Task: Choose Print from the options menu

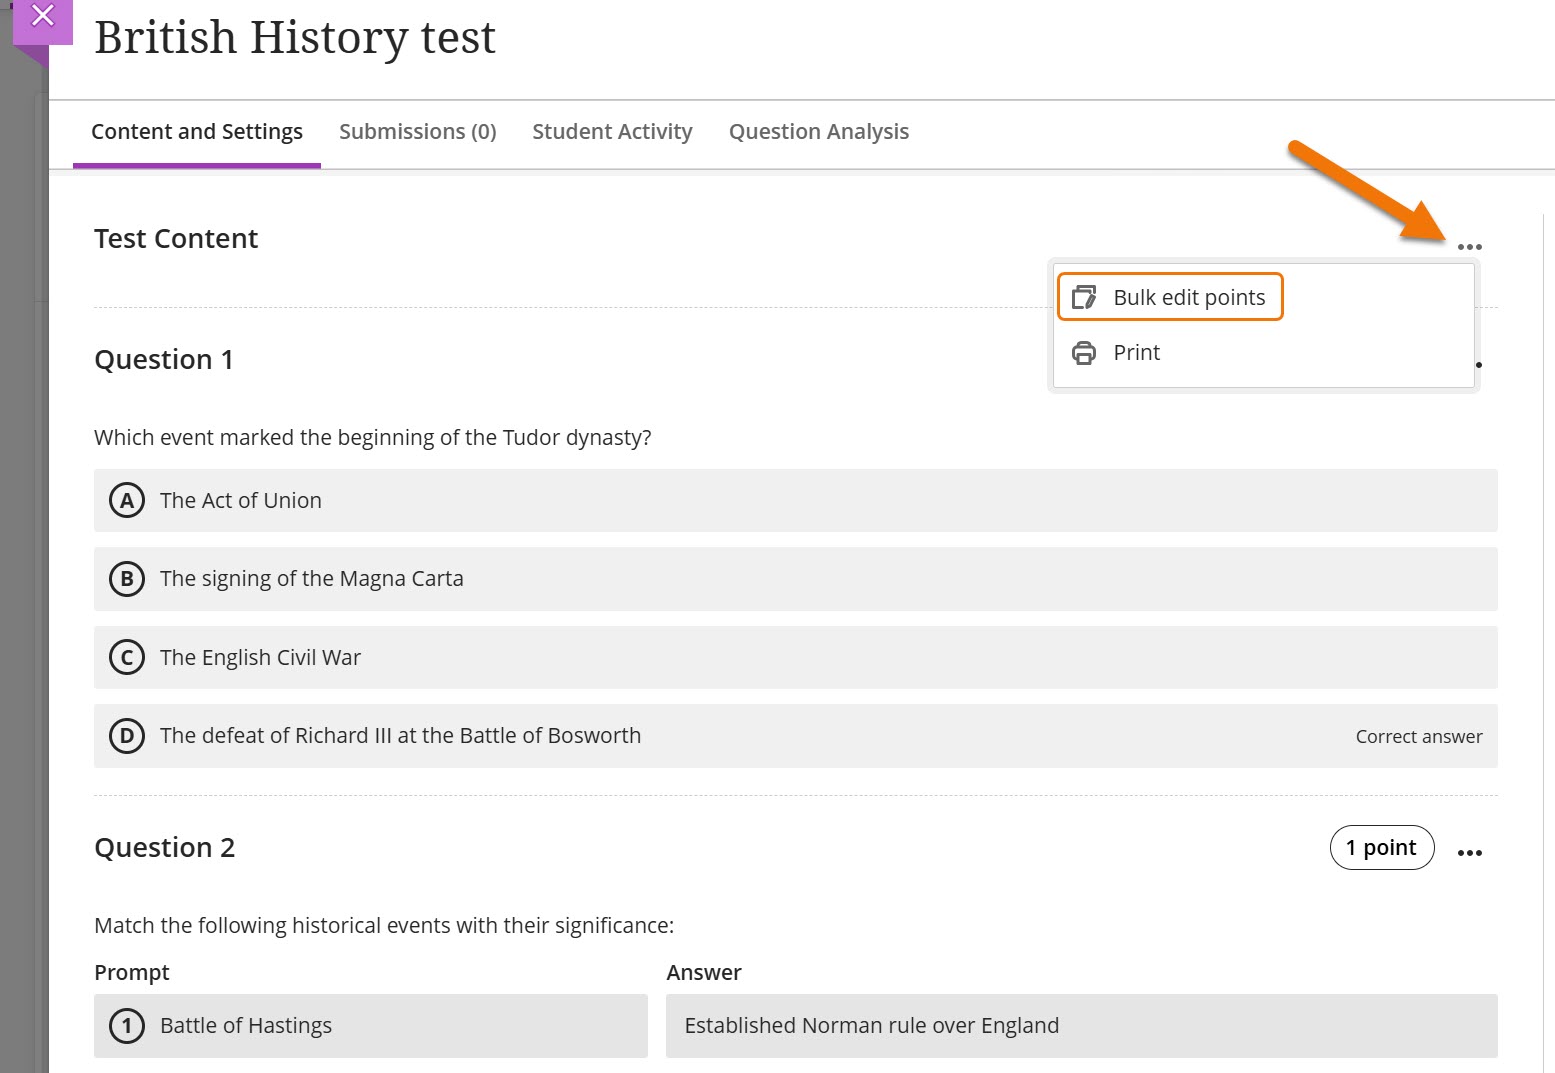Action: [x=1136, y=353]
